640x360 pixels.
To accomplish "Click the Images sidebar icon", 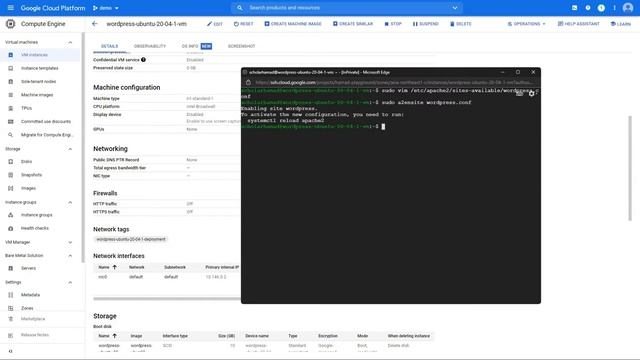I will tap(11, 188).
